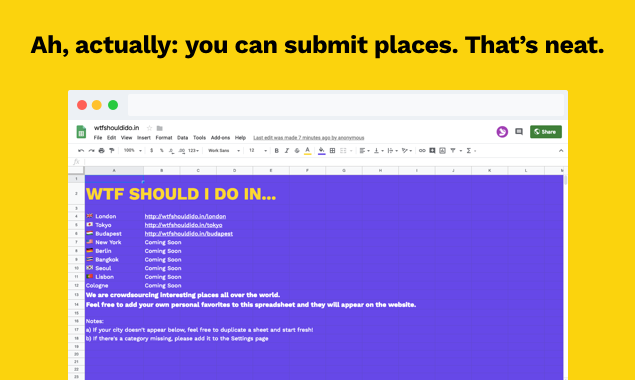Click the browser address bar
The image size is (635, 380).
point(346,105)
